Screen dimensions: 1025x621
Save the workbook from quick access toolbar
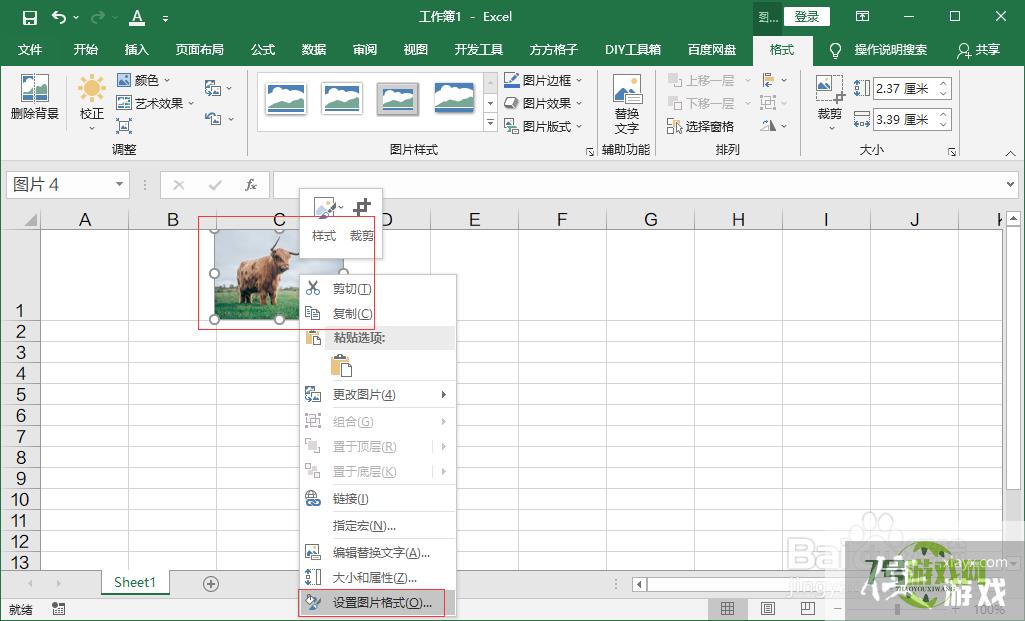click(30, 17)
